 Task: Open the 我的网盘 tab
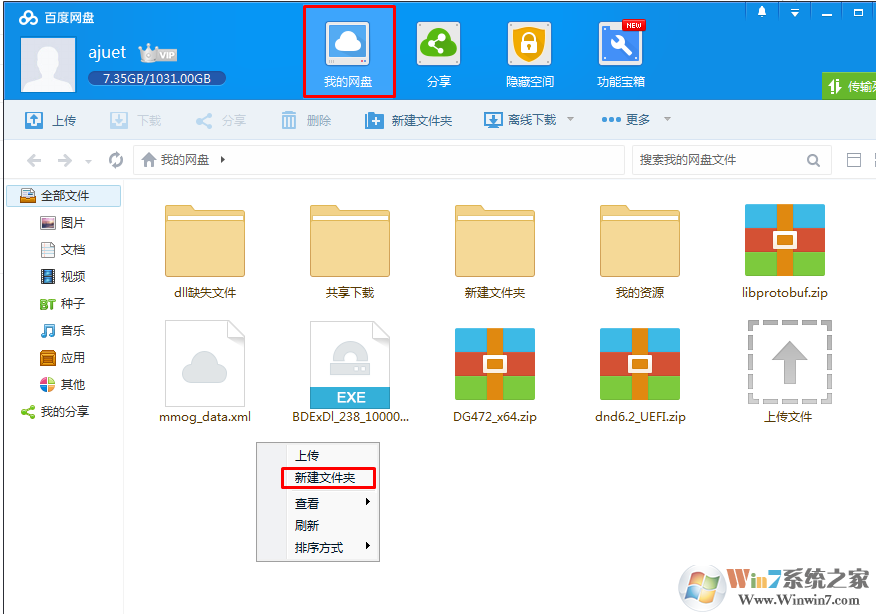pyautogui.click(x=349, y=53)
